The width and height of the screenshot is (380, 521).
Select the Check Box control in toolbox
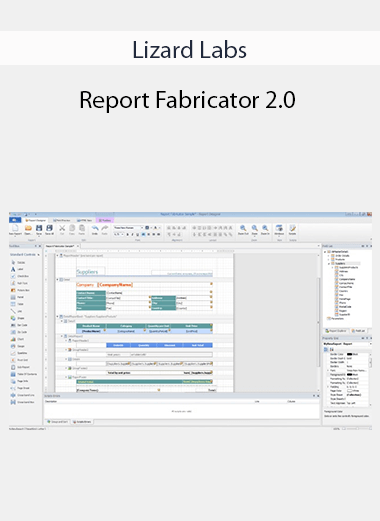20,276
